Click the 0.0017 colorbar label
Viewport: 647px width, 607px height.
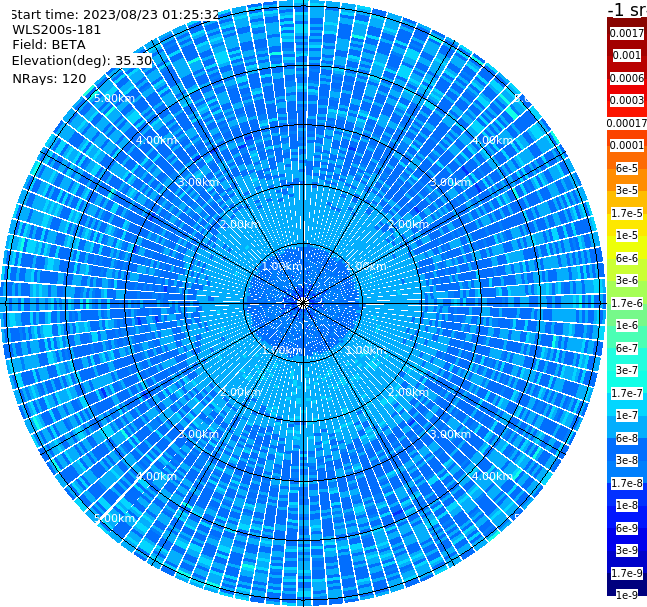tap(627, 33)
